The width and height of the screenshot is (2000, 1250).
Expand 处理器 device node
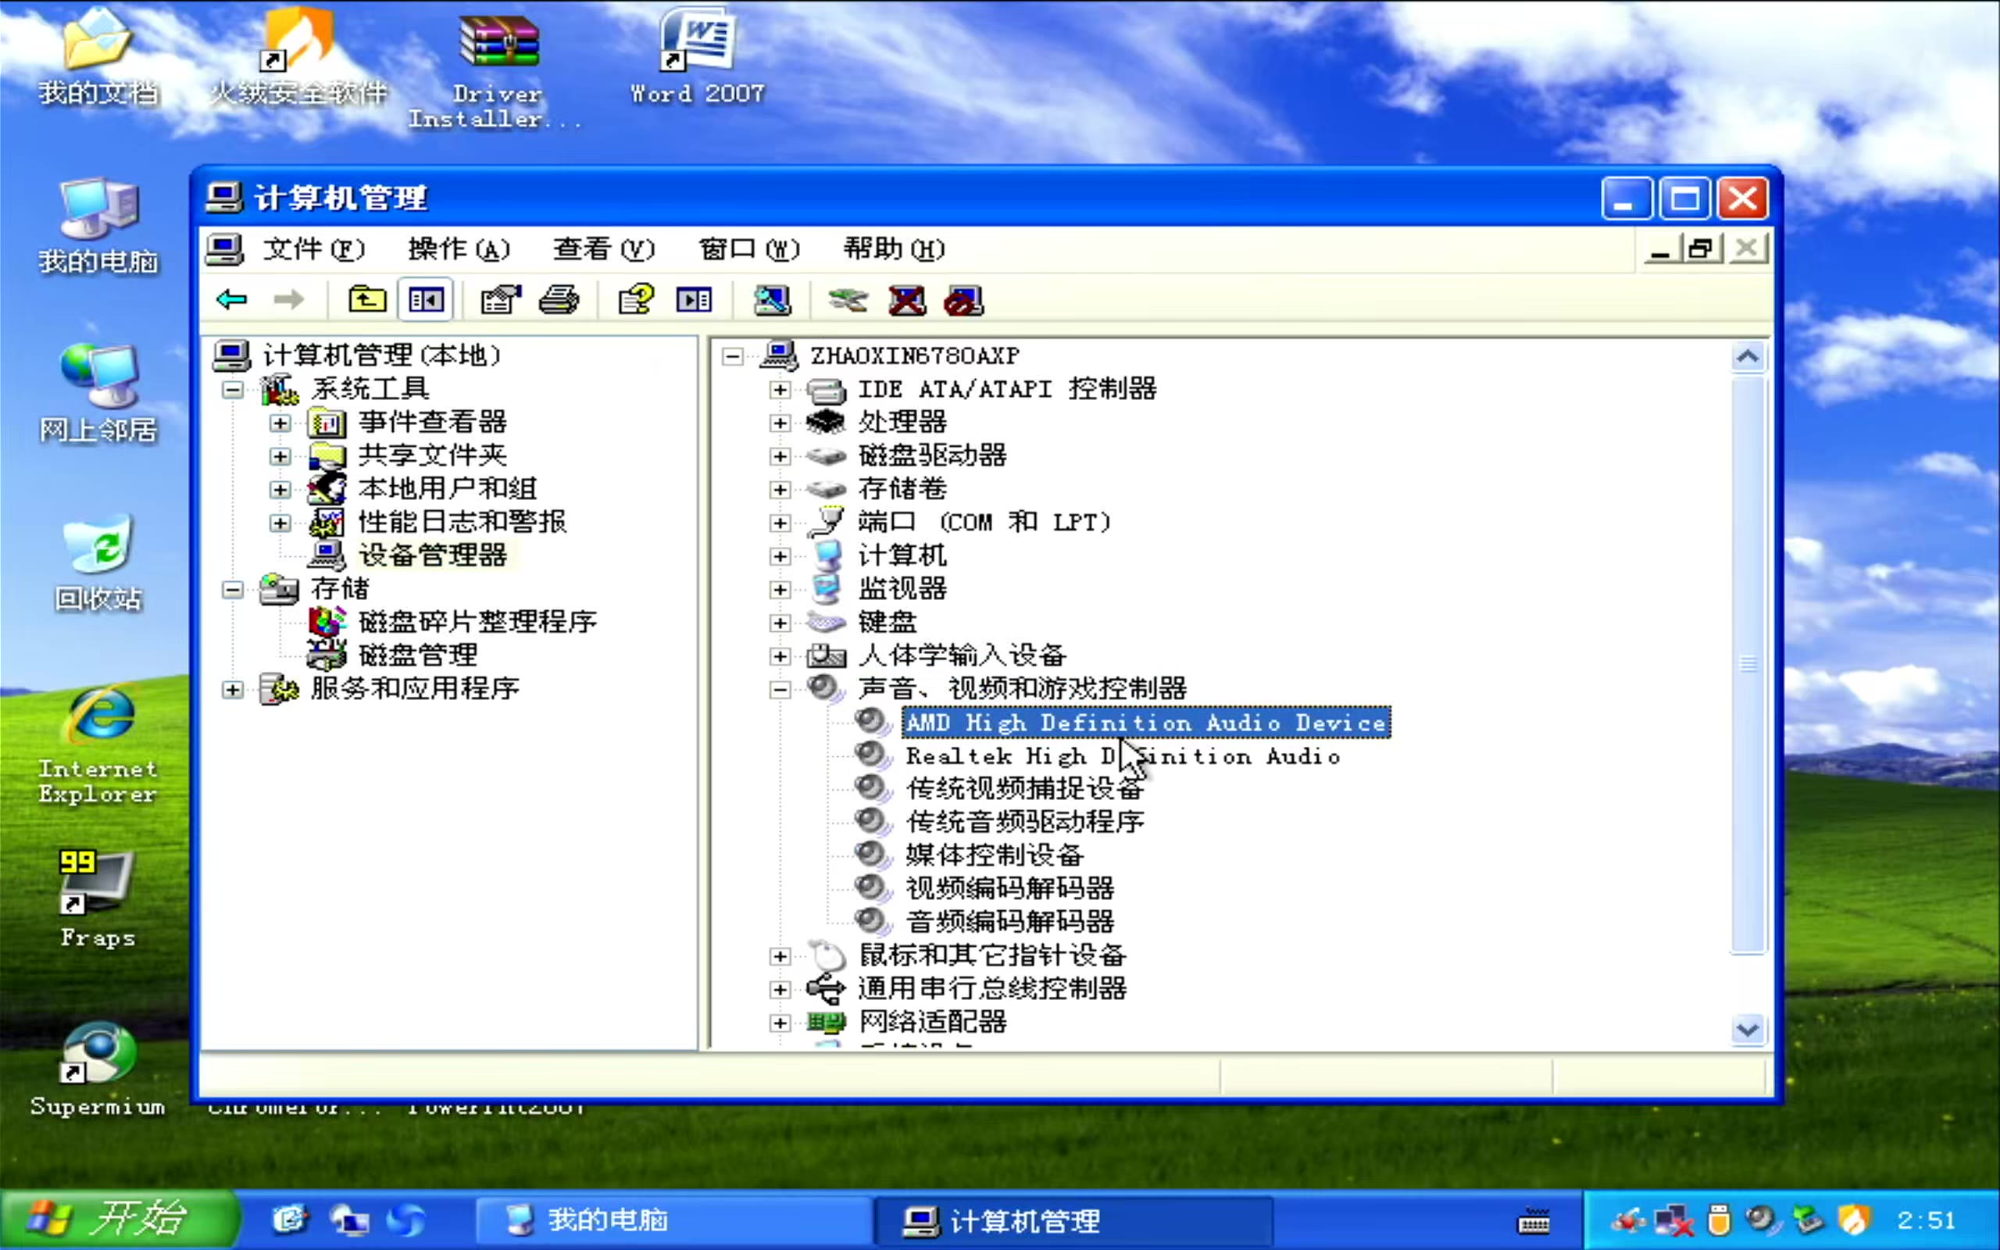780,422
